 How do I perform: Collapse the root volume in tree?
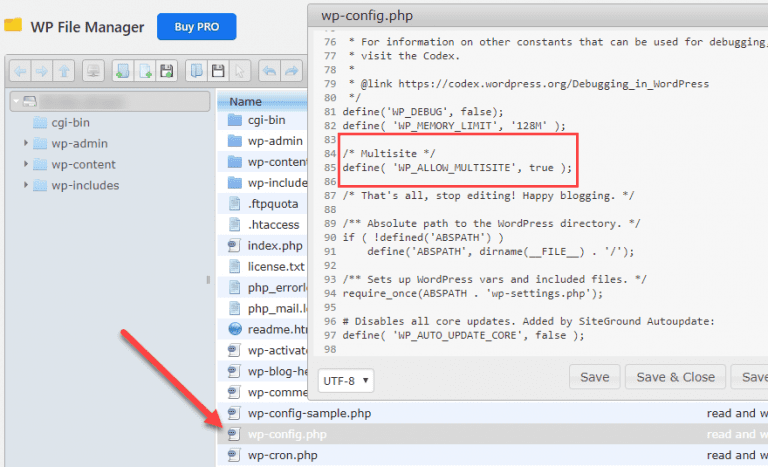pyautogui.click(x=16, y=102)
